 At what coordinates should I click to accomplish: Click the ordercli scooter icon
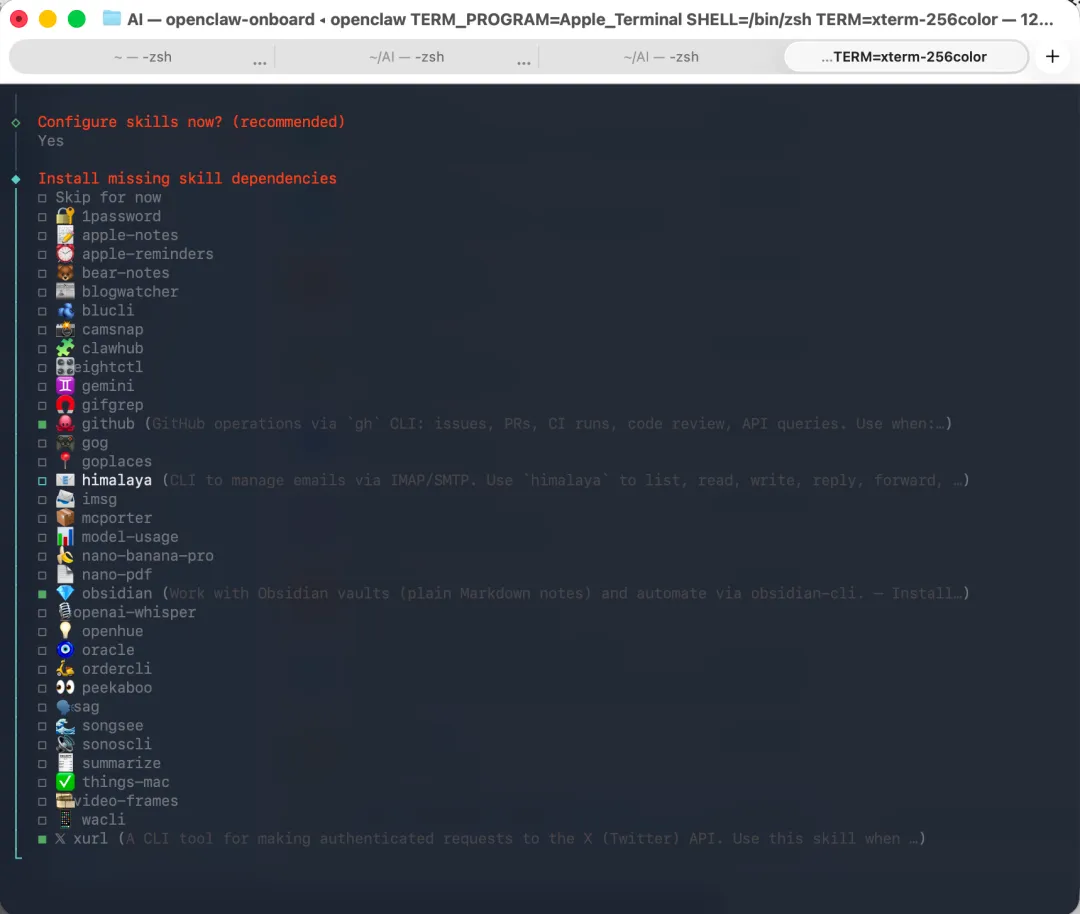[x=65, y=668]
